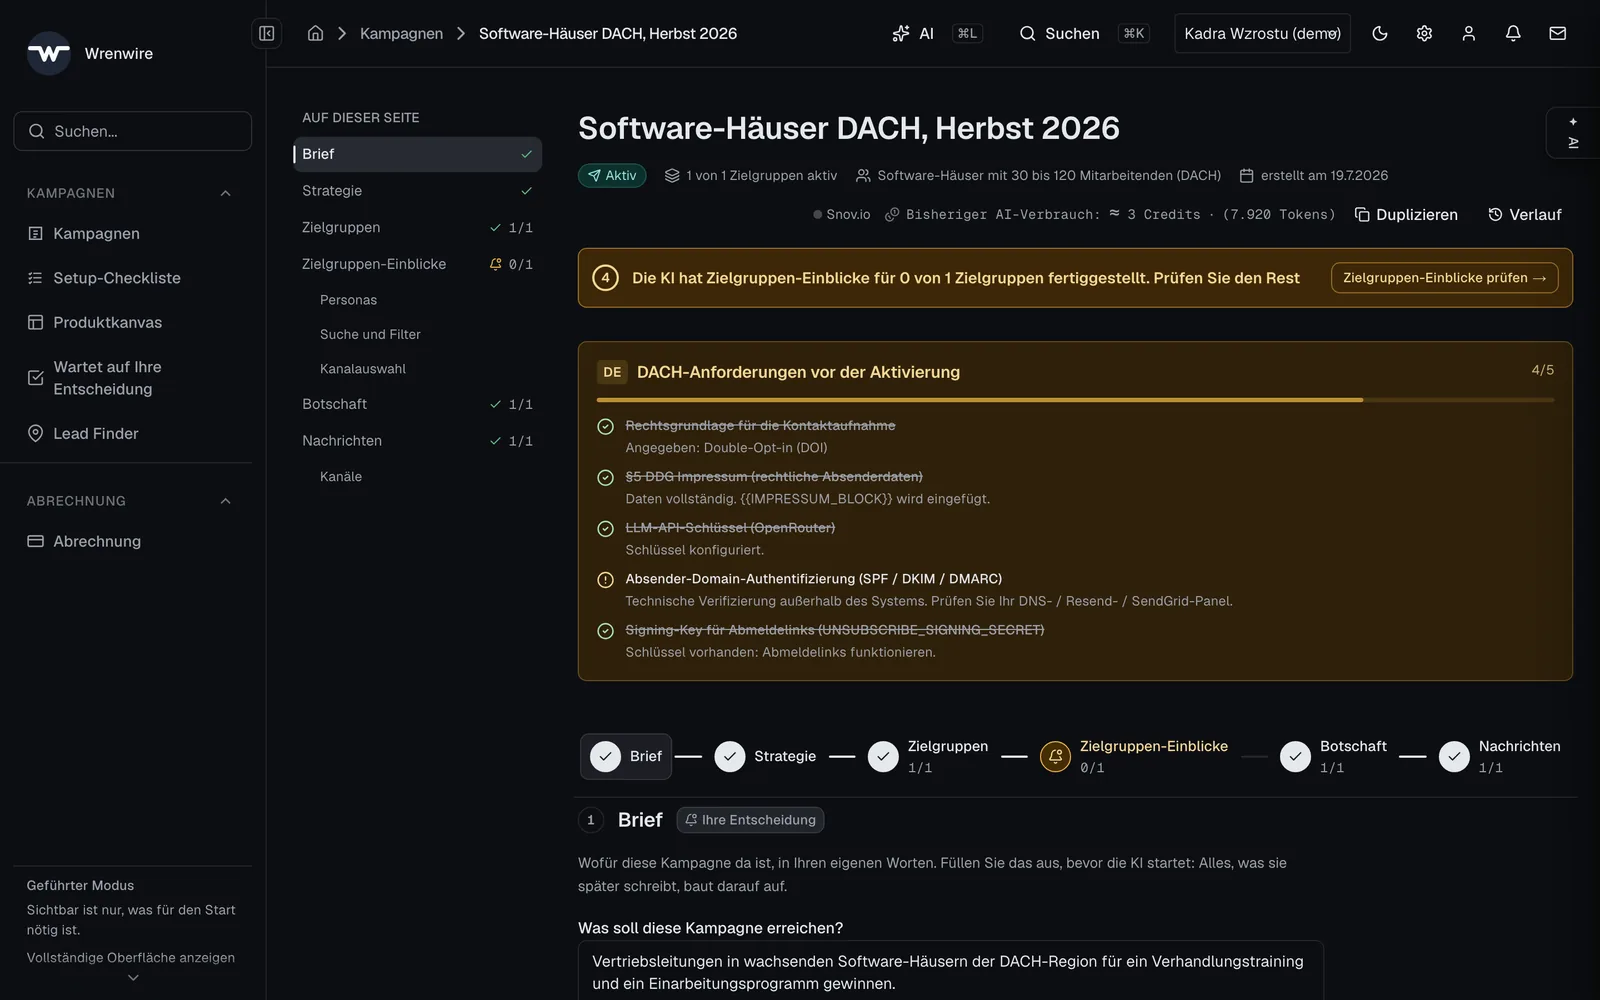Viewport: 1600px width, 1000px height.
Task: Jump to Kanäle subsection
Action: [x=341, y=477]
